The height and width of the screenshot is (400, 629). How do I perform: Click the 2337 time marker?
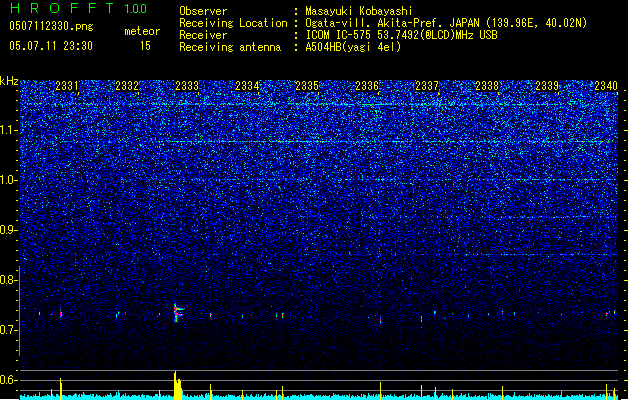point(427,86)
